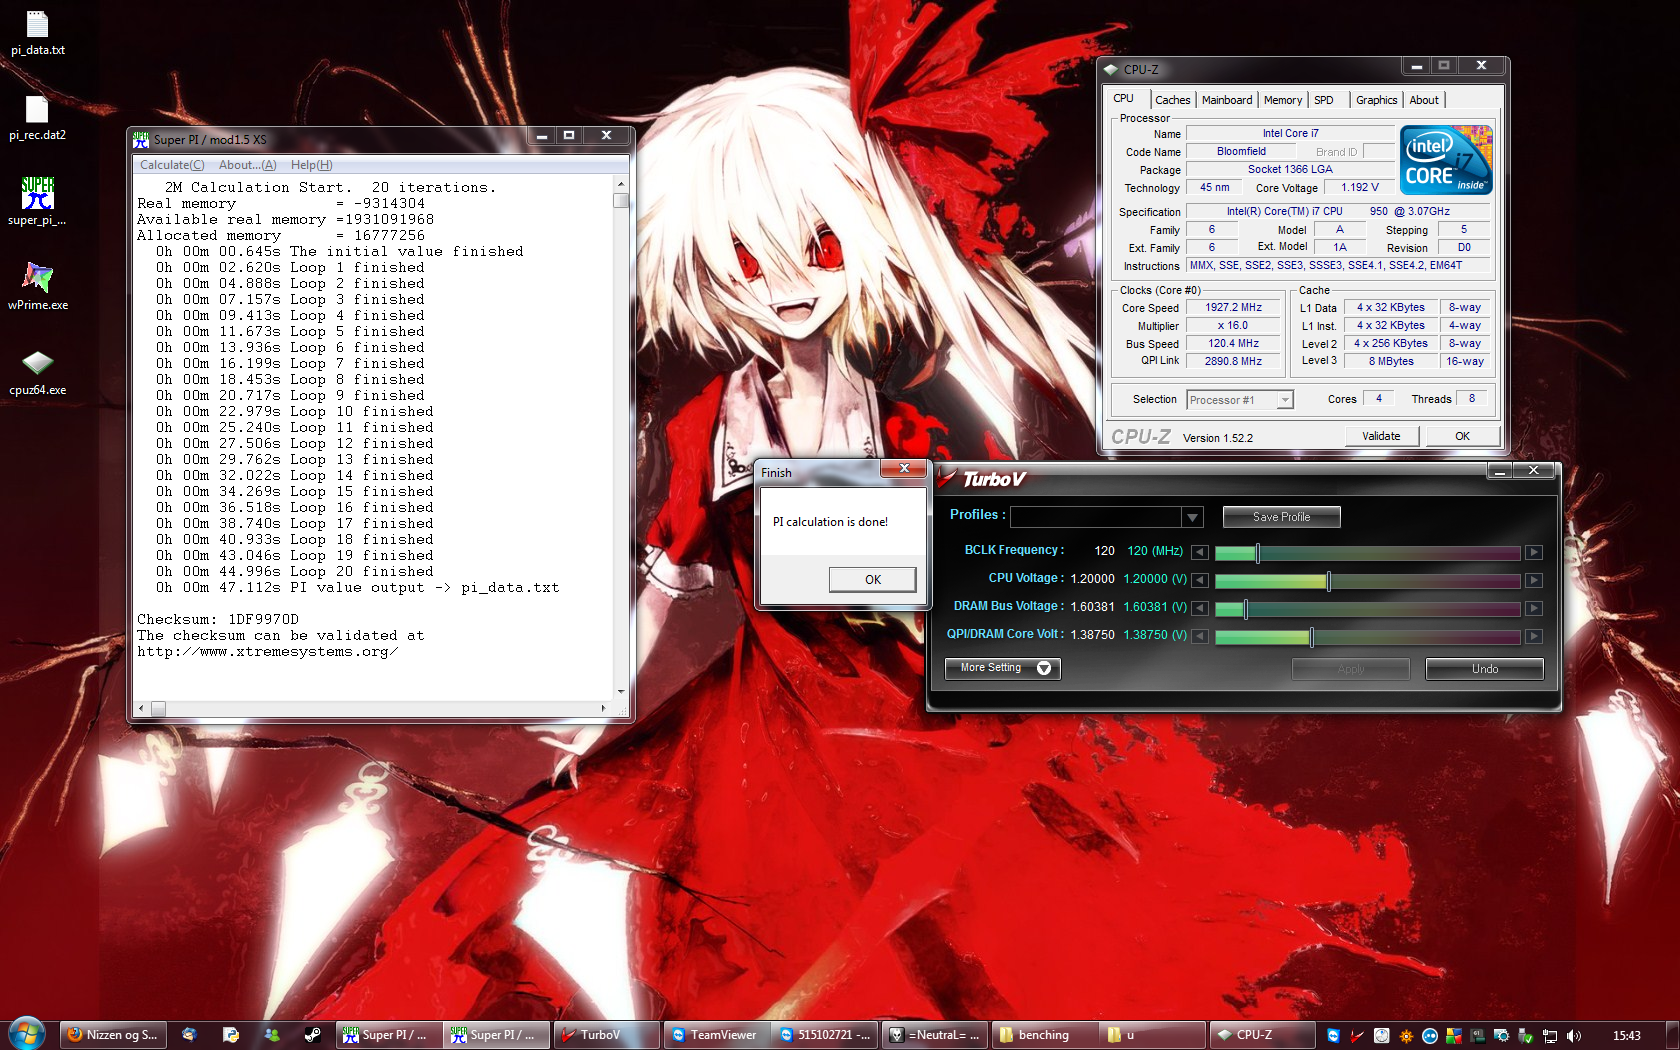Image resolution: width=1680 pixels, height=1050 pixels.
Task: Decrease DRAM Bus Voltage with left arrow
Action: pos(1200,608)
